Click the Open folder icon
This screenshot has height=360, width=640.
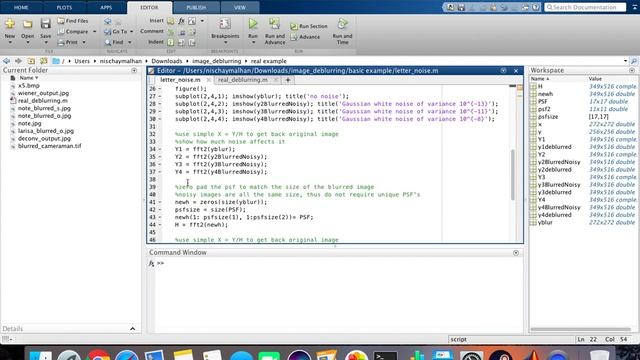coord(27,24)
